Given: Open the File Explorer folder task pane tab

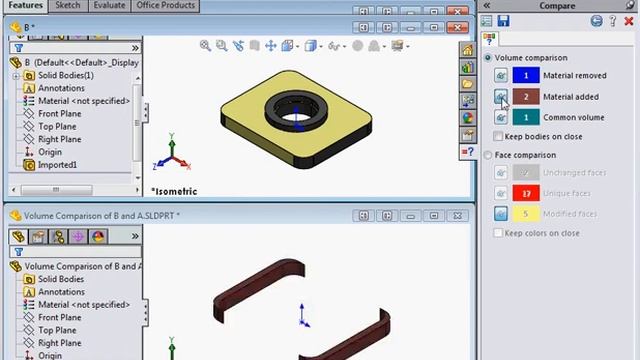Looking at the screenshot, I should click(x=467, y=84).
